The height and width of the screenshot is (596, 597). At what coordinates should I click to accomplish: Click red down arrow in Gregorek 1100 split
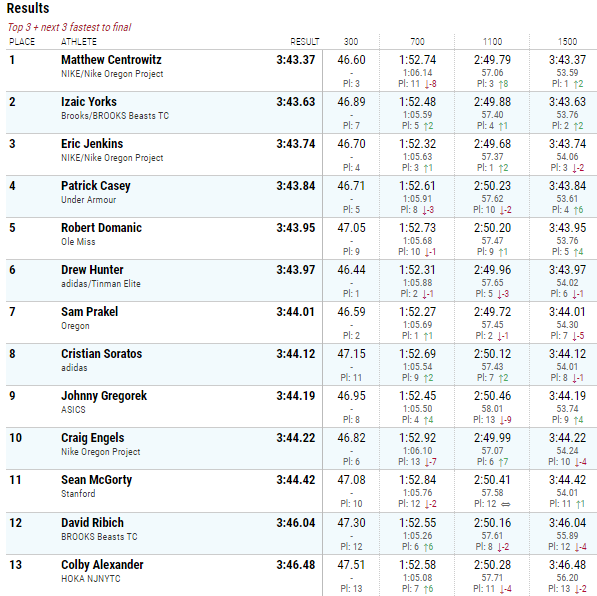pos(503,420)
